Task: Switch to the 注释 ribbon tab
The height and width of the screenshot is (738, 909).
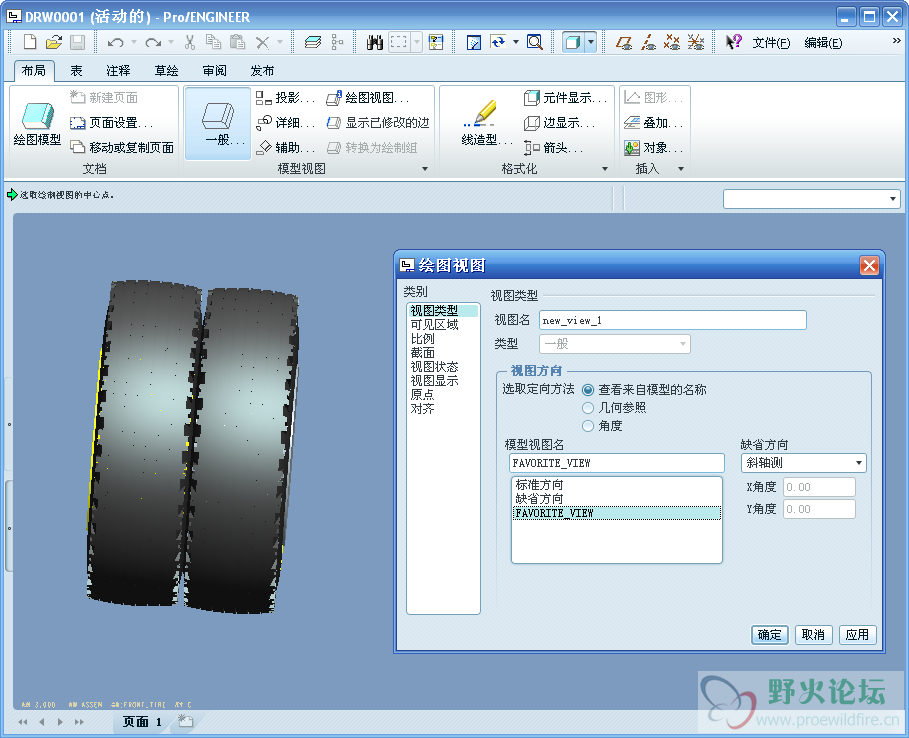Action: click(118, 71)
